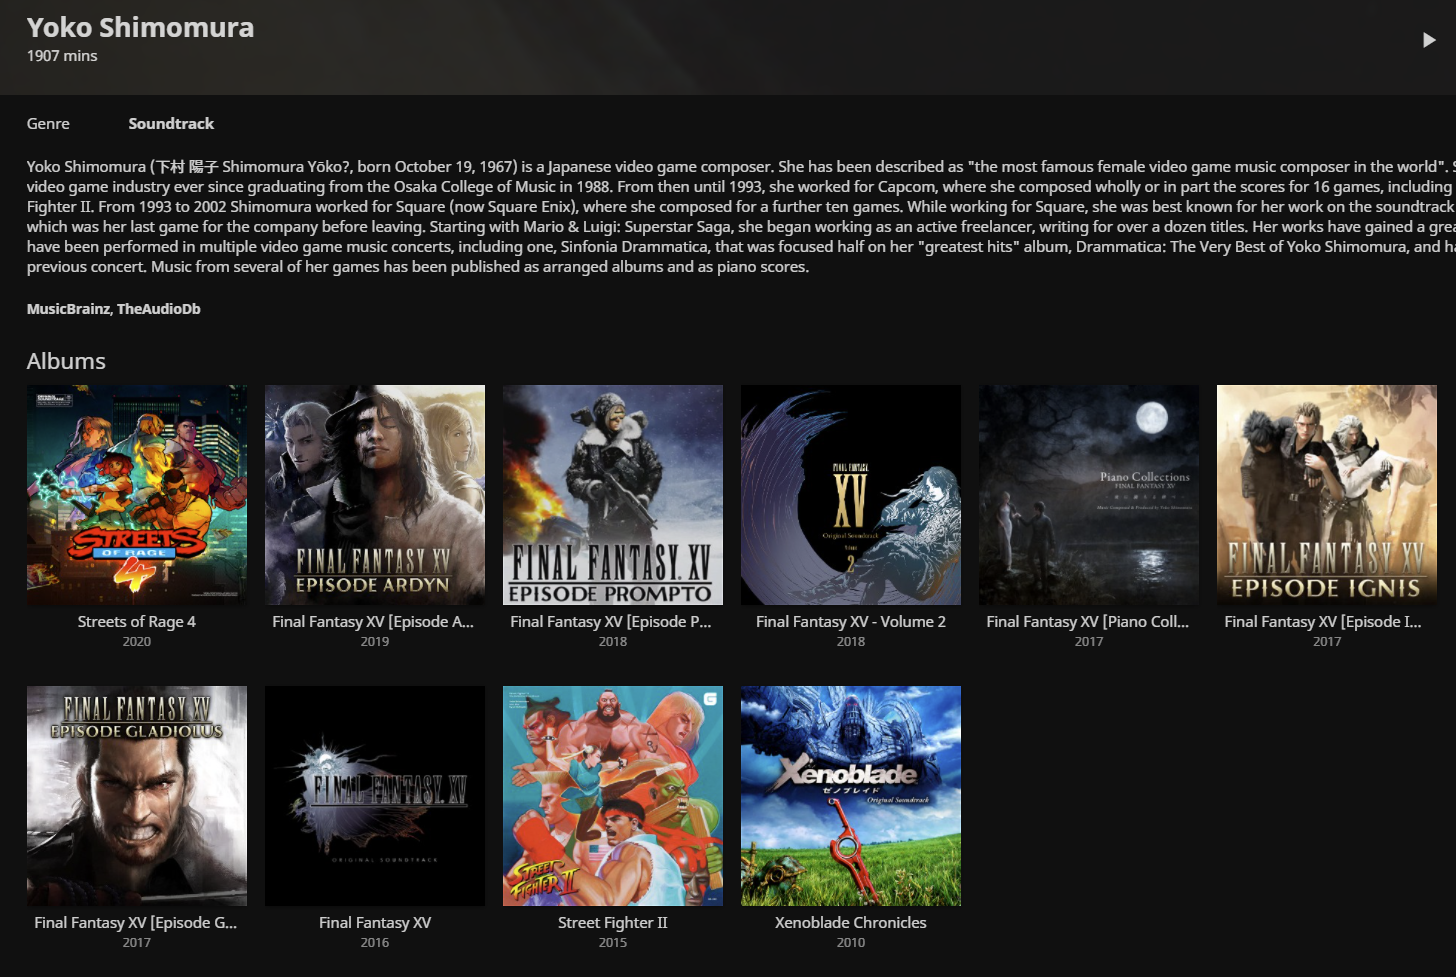Click the 'Xenoblade Chronicles' title text
The width and height of the screenshot is (1456, 977).
[851, 923]
